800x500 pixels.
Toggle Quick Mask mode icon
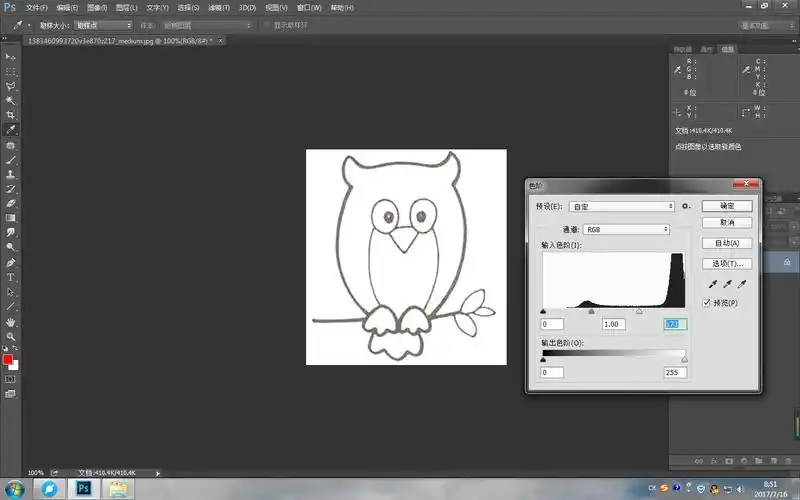pyautogui.click(x=10, y=380)
